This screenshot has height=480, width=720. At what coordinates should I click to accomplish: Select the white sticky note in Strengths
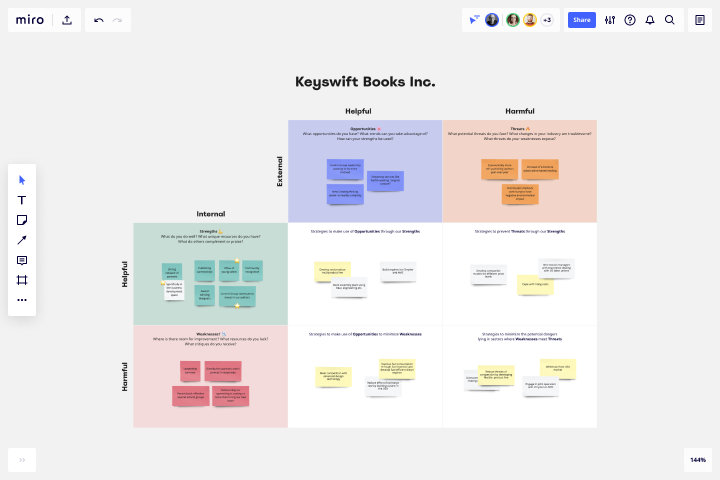(x=174, y=290)
